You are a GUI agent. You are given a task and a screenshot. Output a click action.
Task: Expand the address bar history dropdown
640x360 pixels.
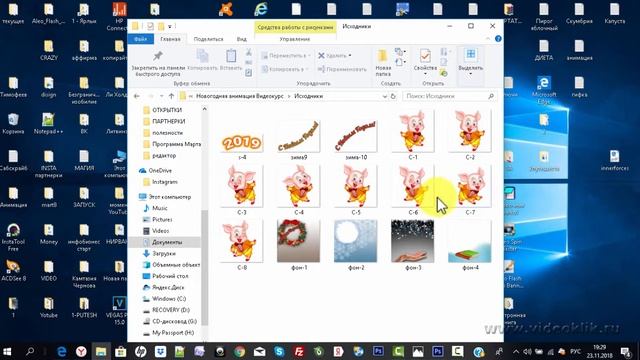click(x=384, y=96)
